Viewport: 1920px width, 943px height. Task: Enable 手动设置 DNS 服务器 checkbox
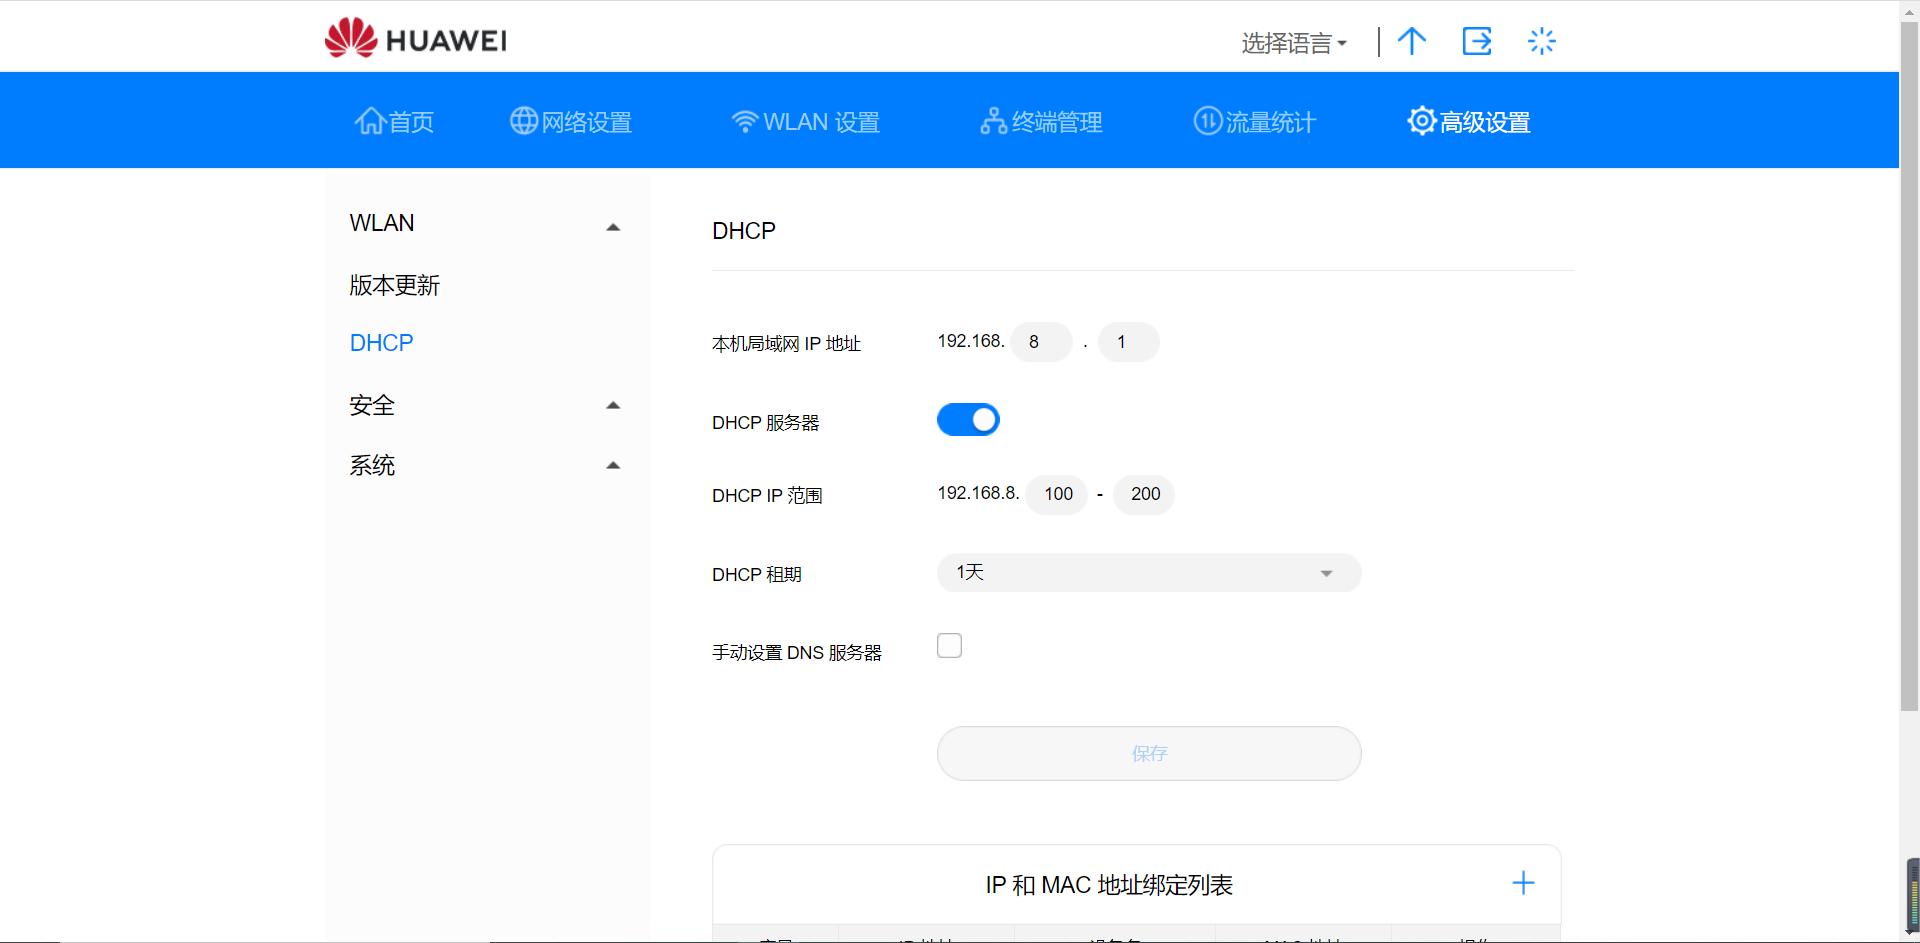[x=949, y=645]
